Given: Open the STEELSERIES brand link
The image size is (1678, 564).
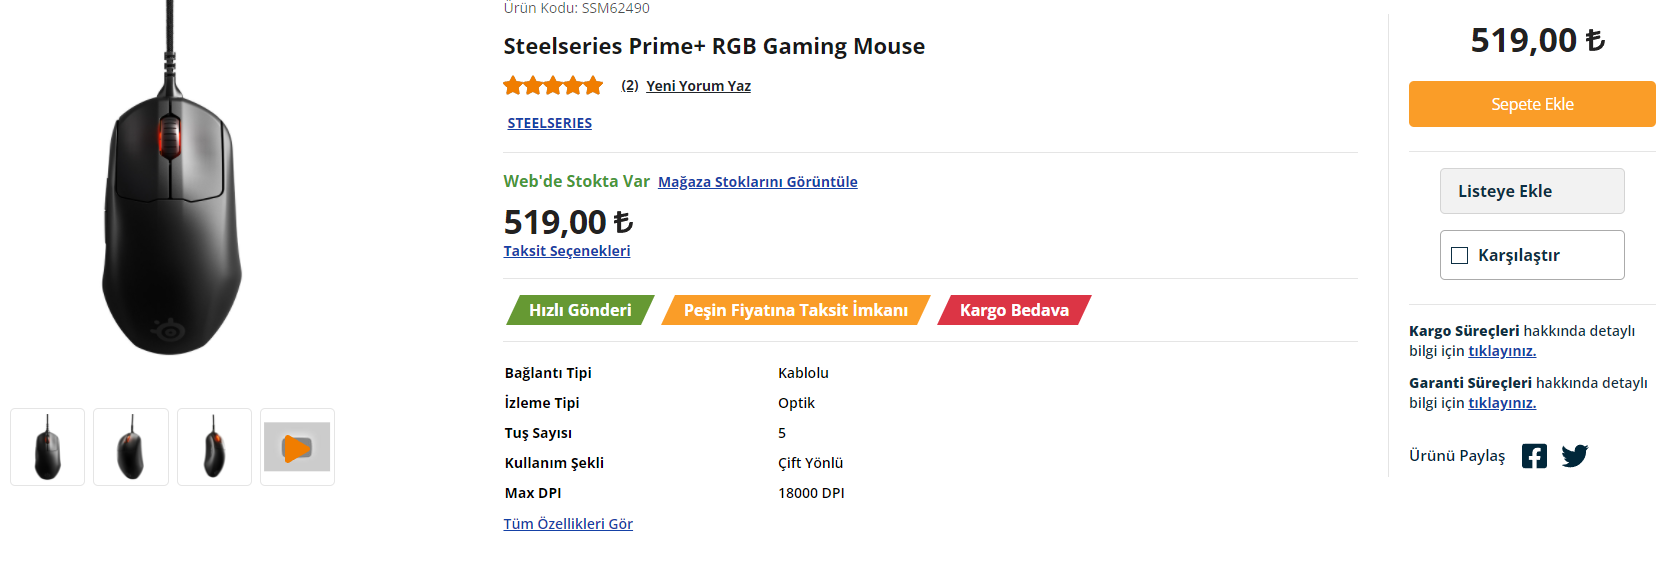Looking at the screenshot, I should (x=549, y=123).
